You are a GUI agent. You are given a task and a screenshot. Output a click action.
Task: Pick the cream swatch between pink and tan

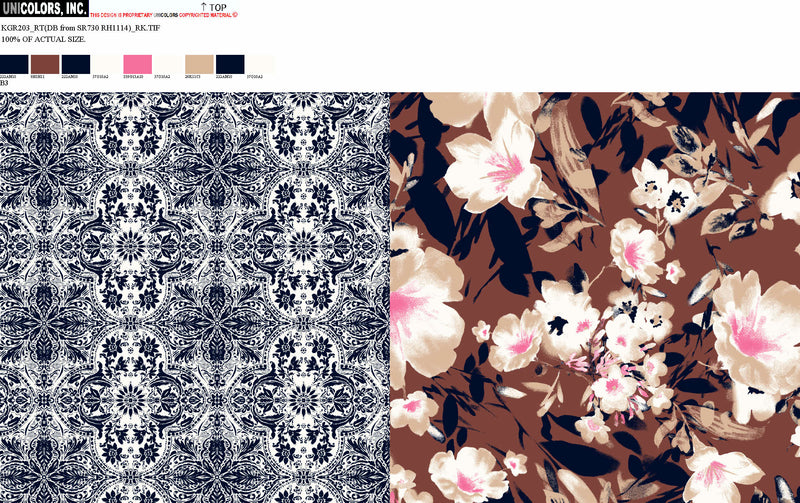tap(168, 64)
